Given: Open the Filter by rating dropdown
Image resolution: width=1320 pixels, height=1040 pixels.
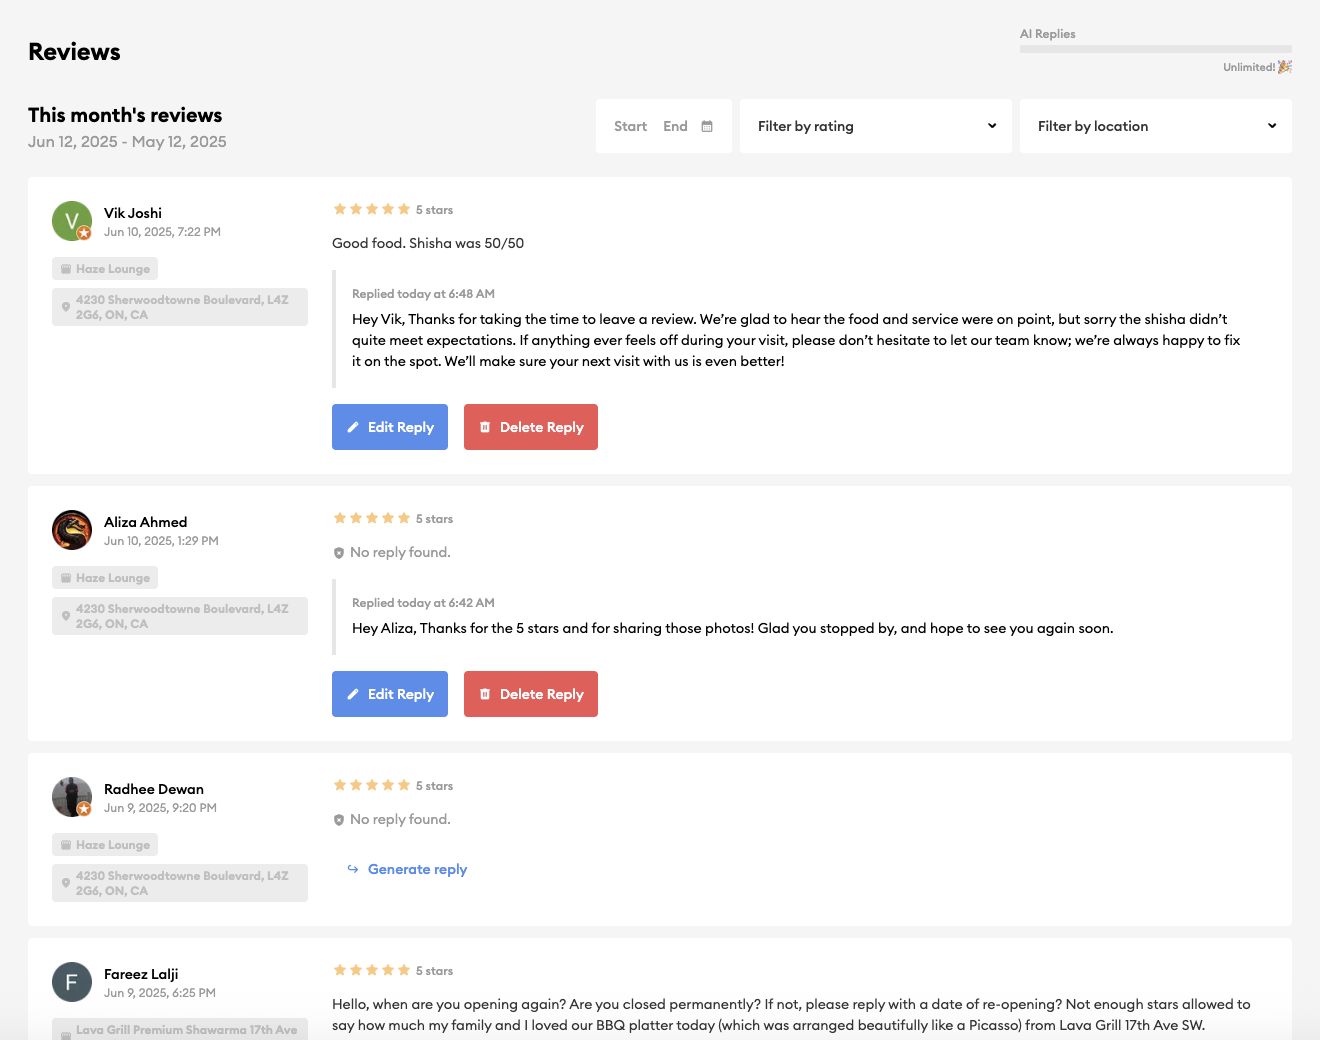Looking at the screenshot, I should 875,126.
